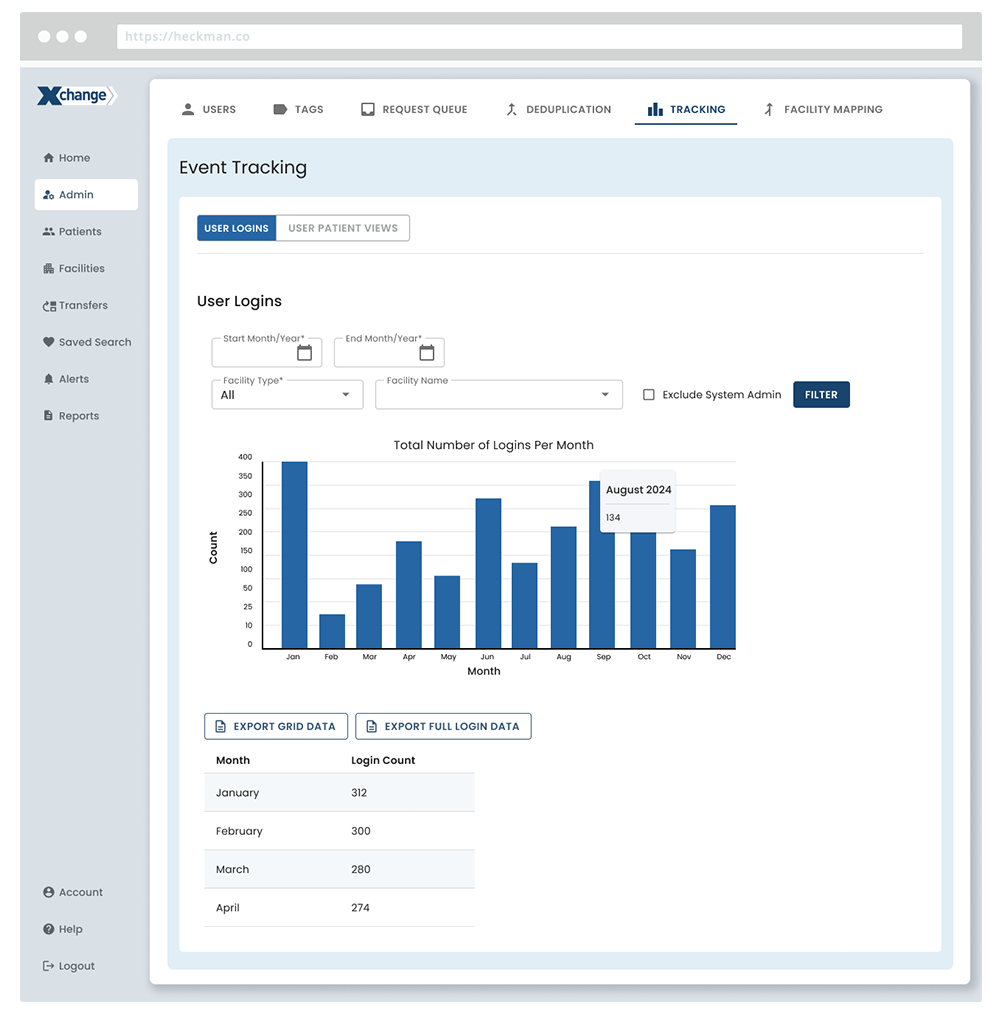Click the Filter button
The height and width of the screenshot is (1020, 1000).
pyautogui.click(x=821, y=395)
